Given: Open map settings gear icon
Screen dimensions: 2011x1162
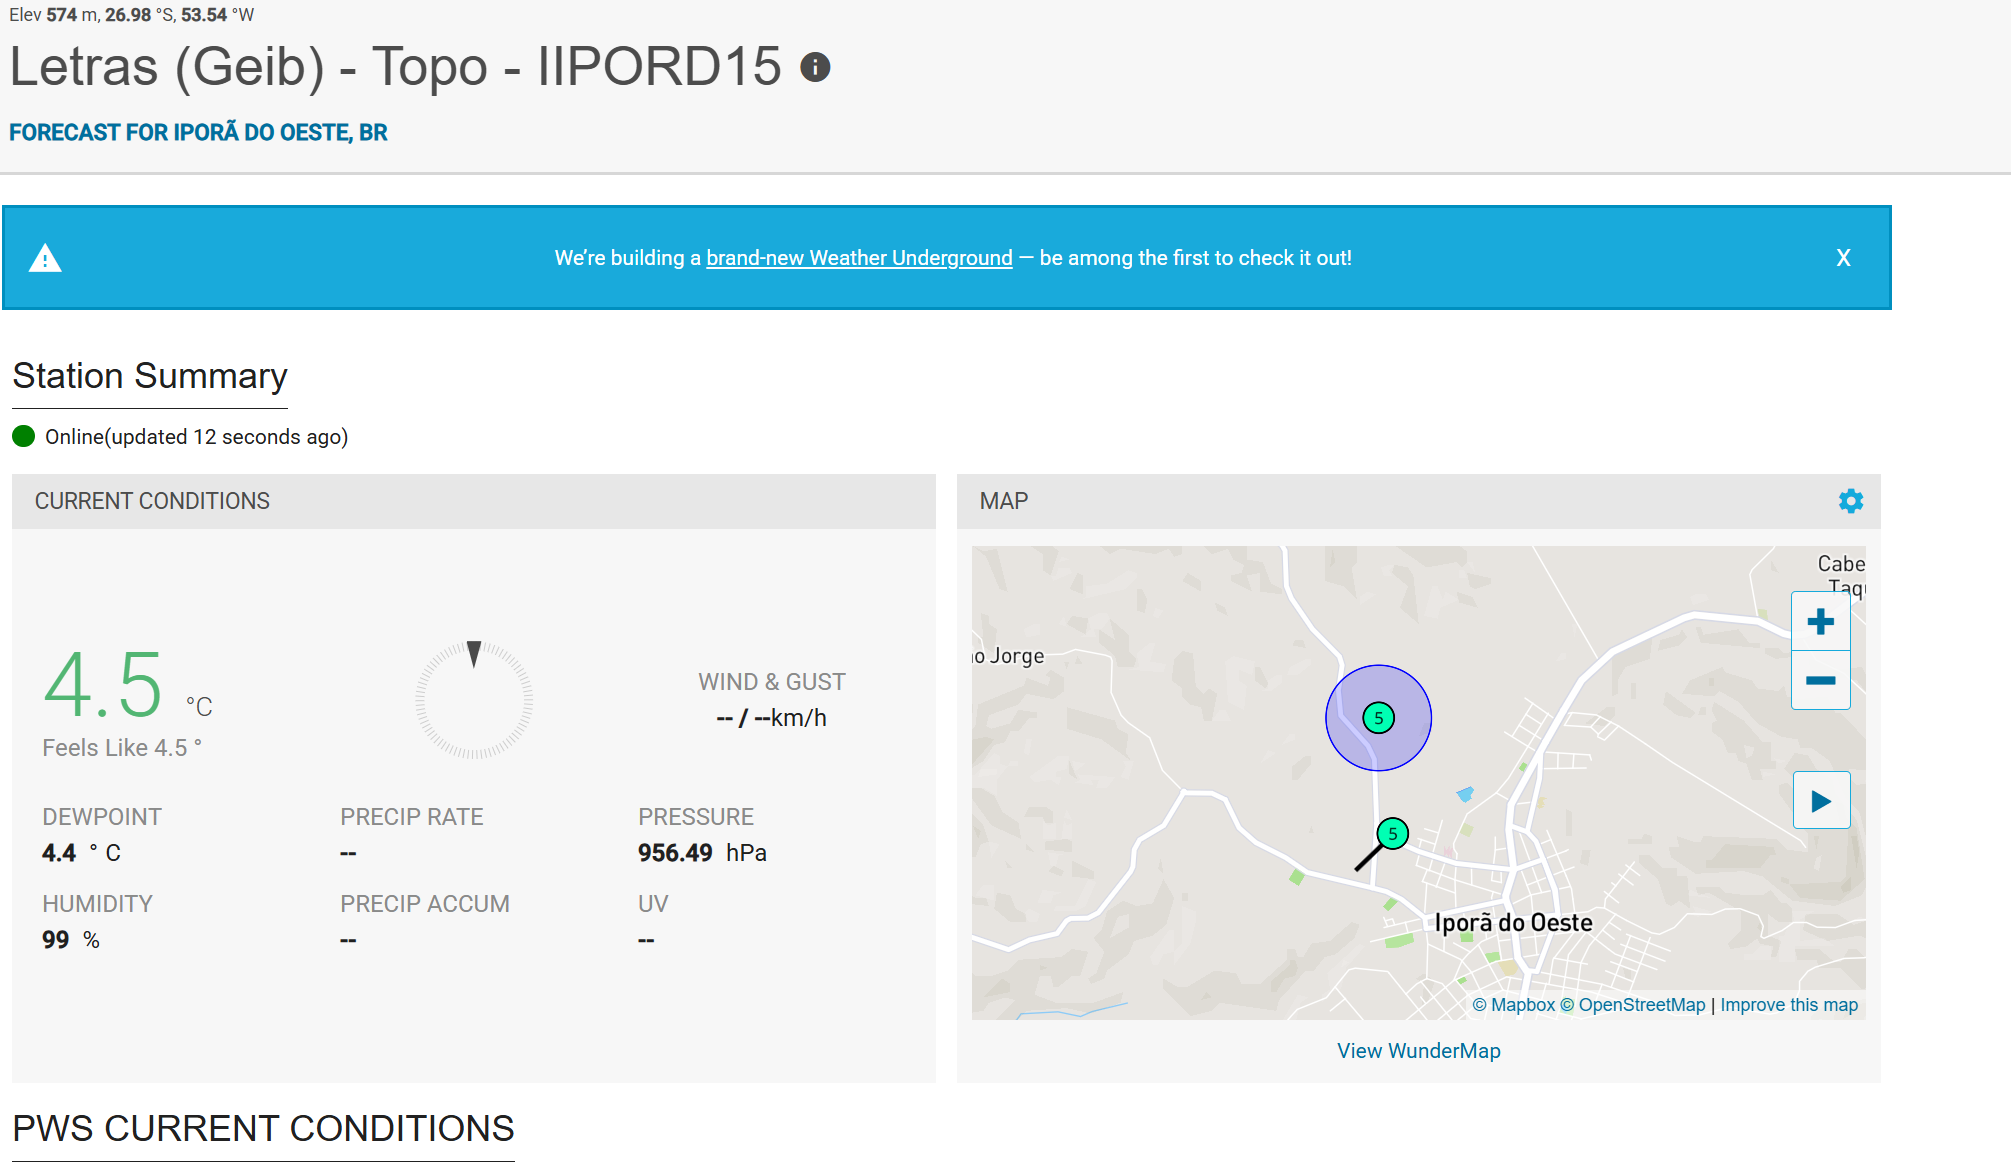Looking at the screenshot, I should click(x=1850, y=501).
